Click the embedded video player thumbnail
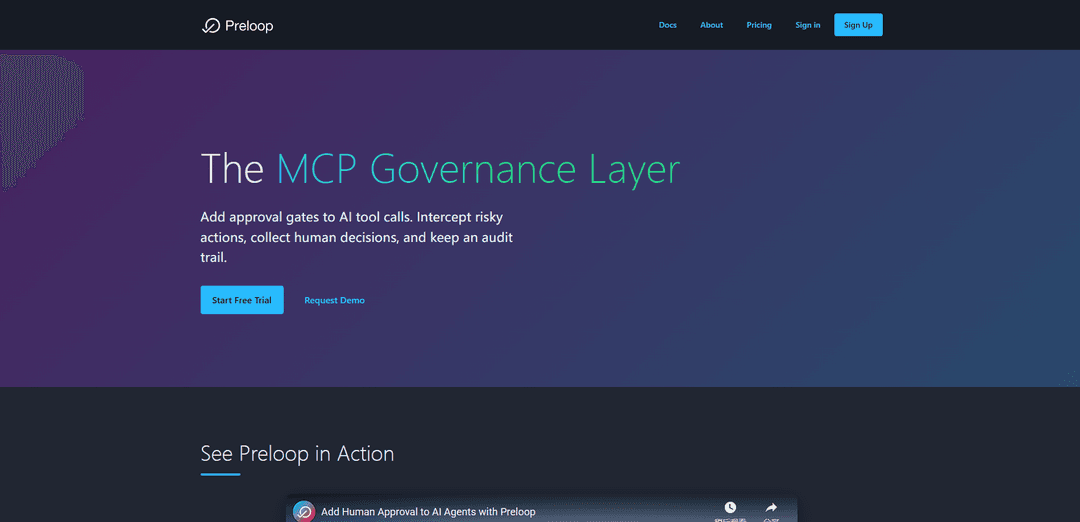The image size is (1080, 522). [540, 514]
